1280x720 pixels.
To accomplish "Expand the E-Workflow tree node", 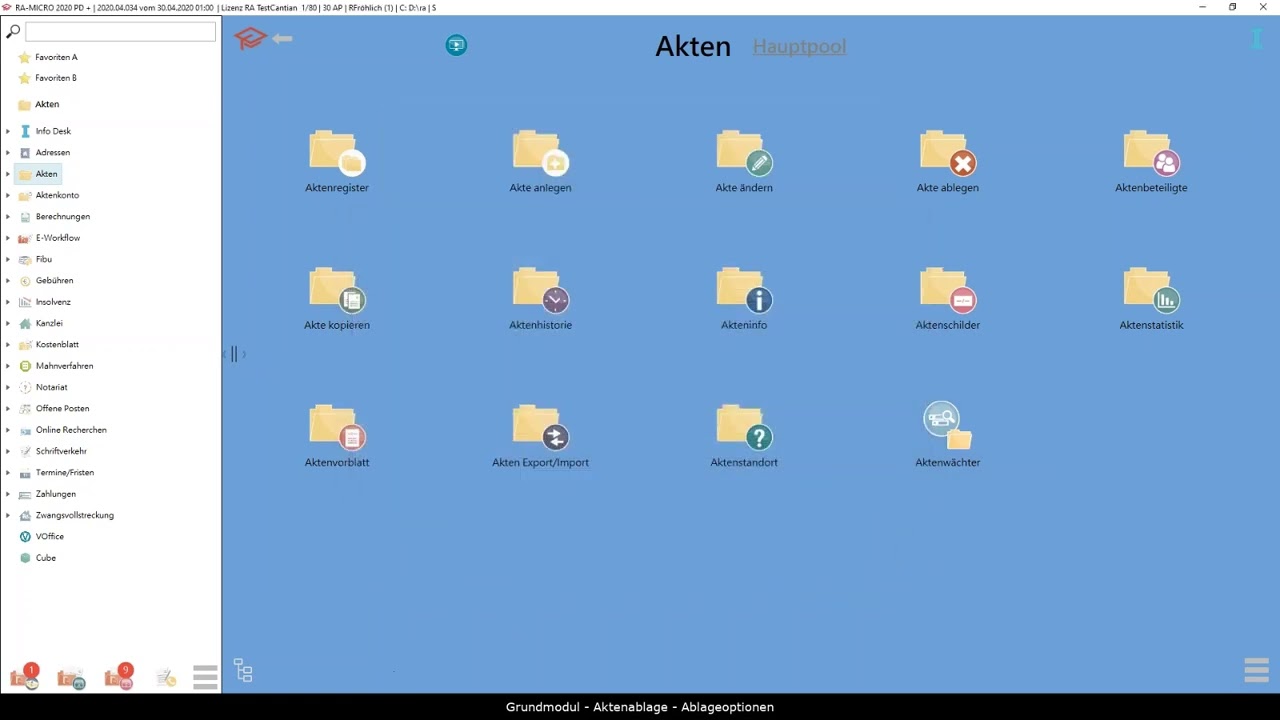I will [x=8, y=238].
